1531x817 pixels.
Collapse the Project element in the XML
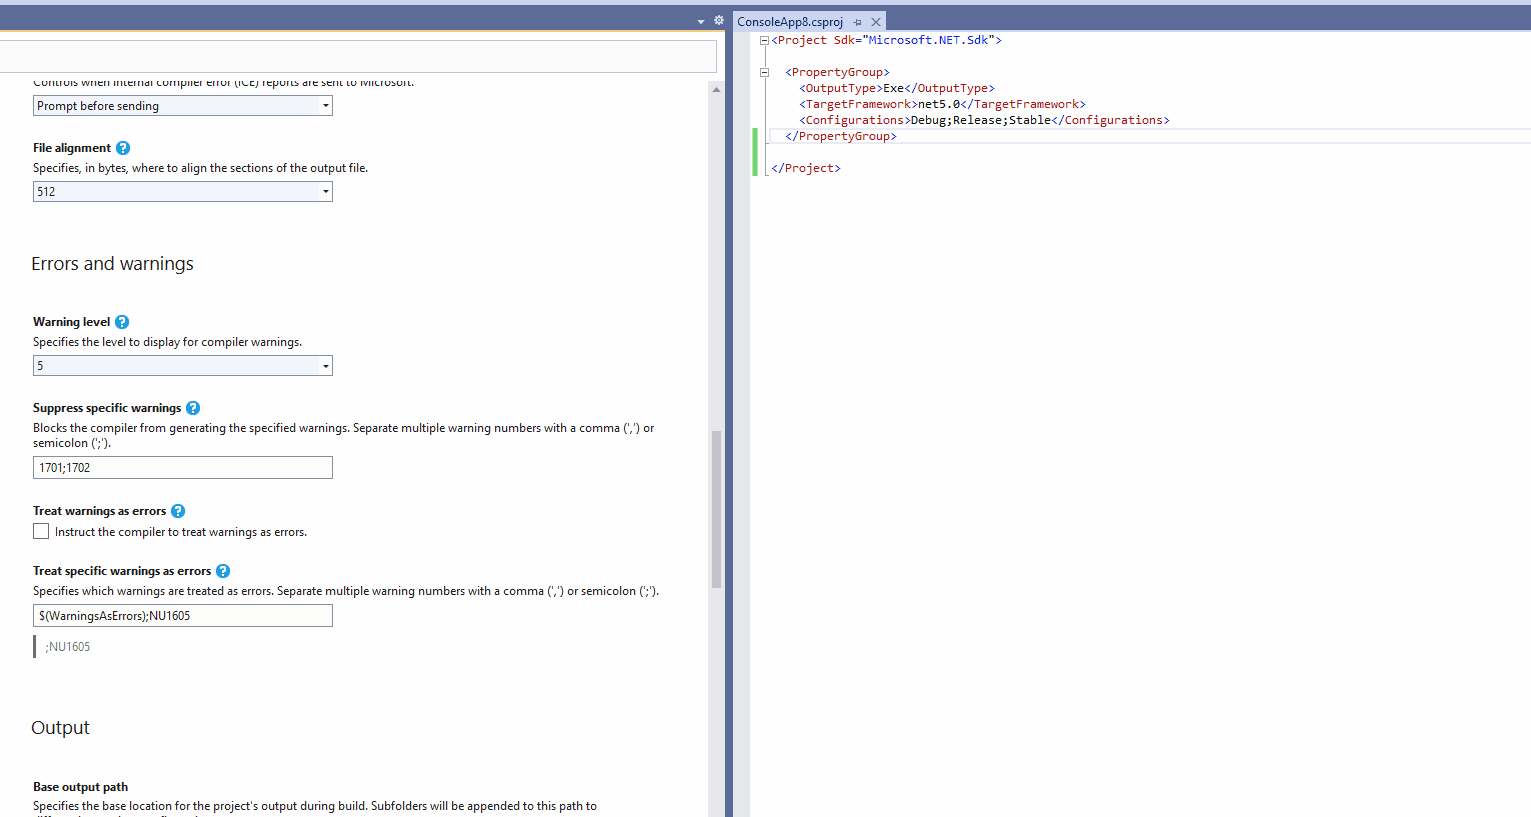(x=763, y=39)
